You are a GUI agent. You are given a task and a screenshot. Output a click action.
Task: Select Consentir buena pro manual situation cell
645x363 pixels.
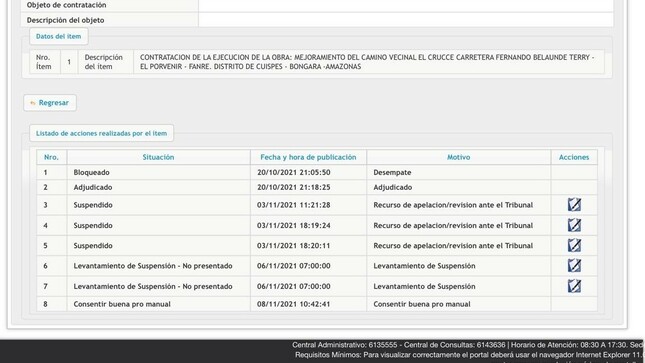click(x=158, y=304)
